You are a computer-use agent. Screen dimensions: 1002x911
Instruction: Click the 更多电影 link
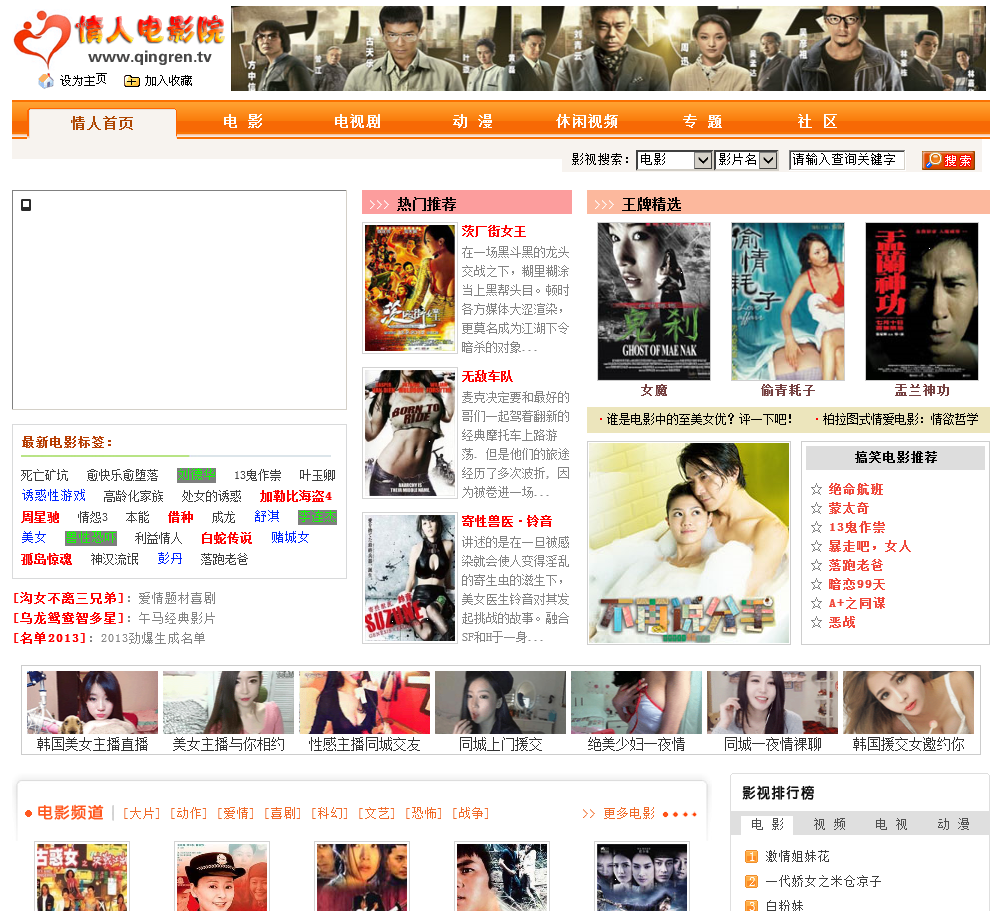(629, 813)
